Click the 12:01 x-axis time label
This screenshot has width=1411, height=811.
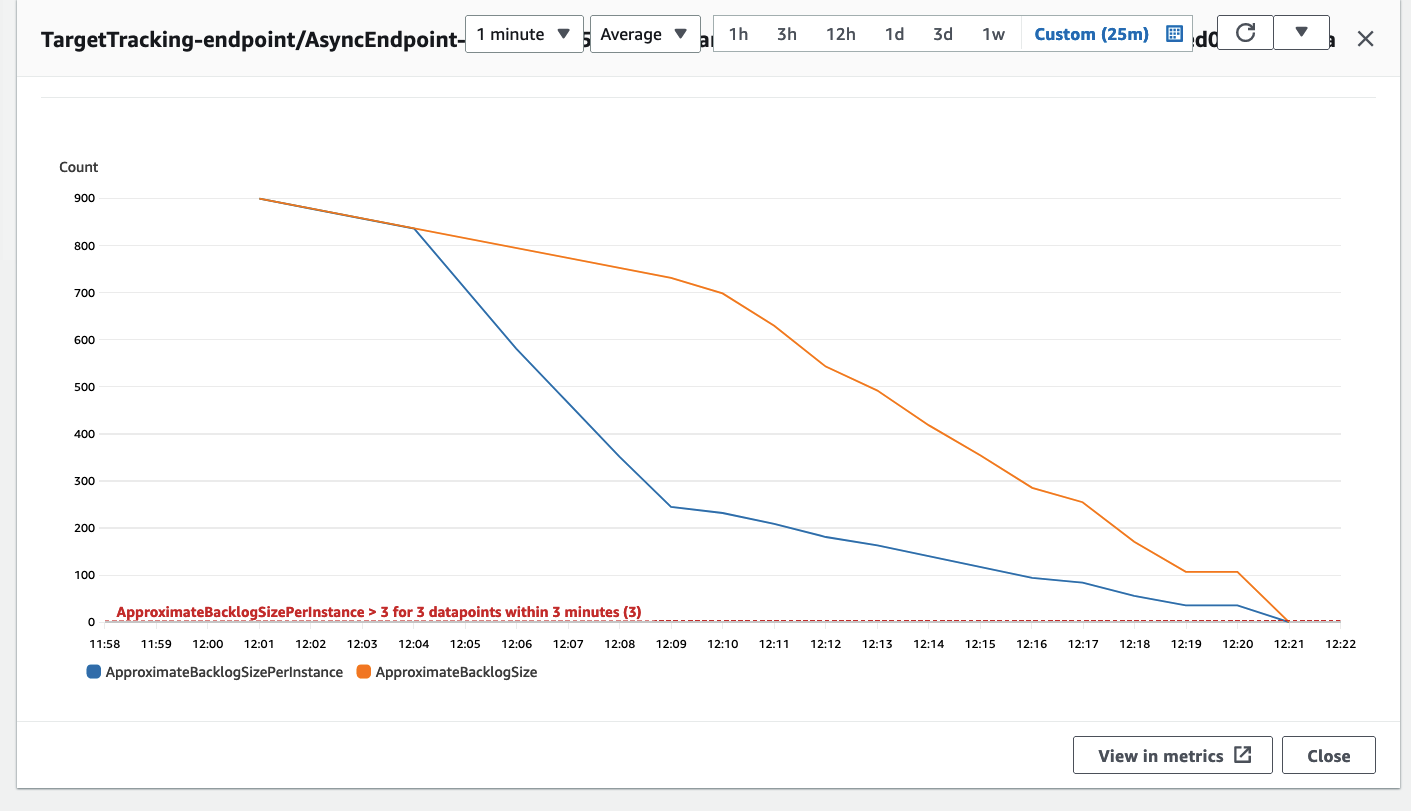[260, 644]
